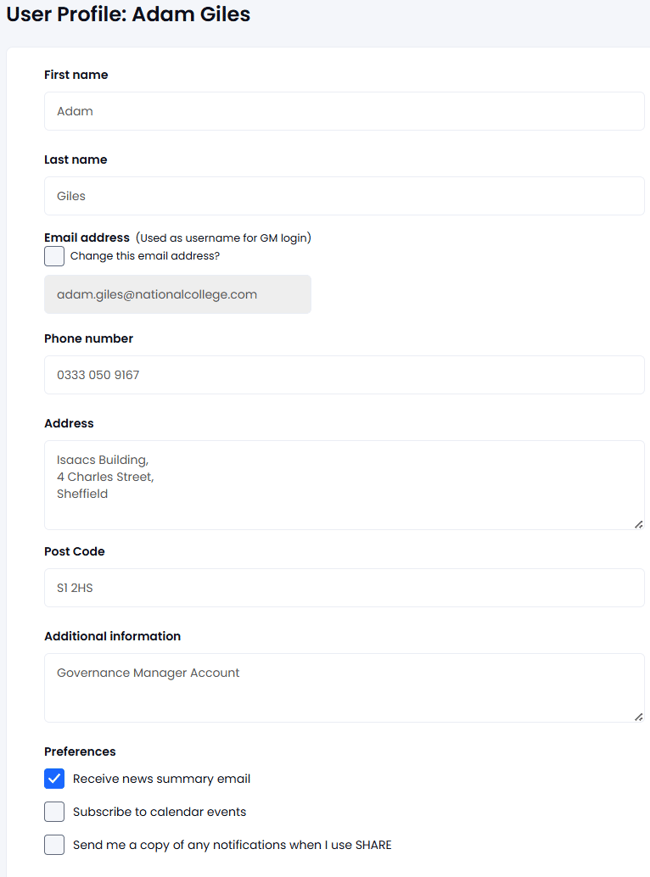Tick the Change this email address checkbox
This screenshot has width=650, height=877.
[54, 256]
